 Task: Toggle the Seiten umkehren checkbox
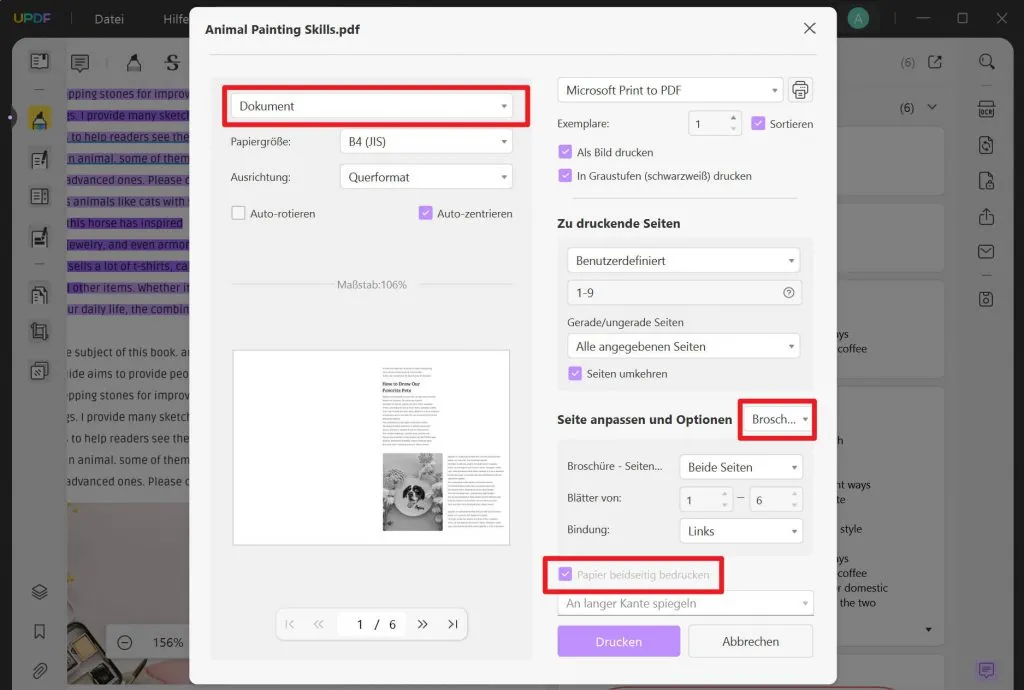pyautogui.click(x=575, y=372)
